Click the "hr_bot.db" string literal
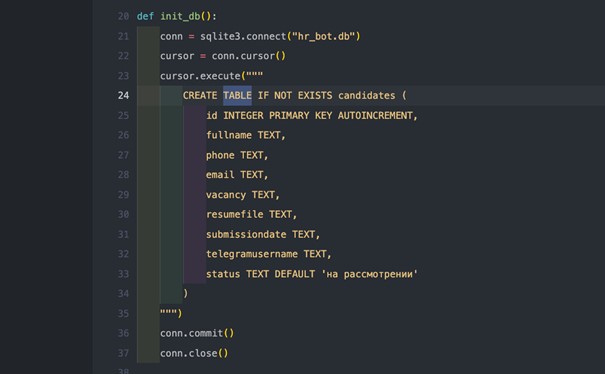The width and height of the screenshot is (605, 374). [323, 36]
